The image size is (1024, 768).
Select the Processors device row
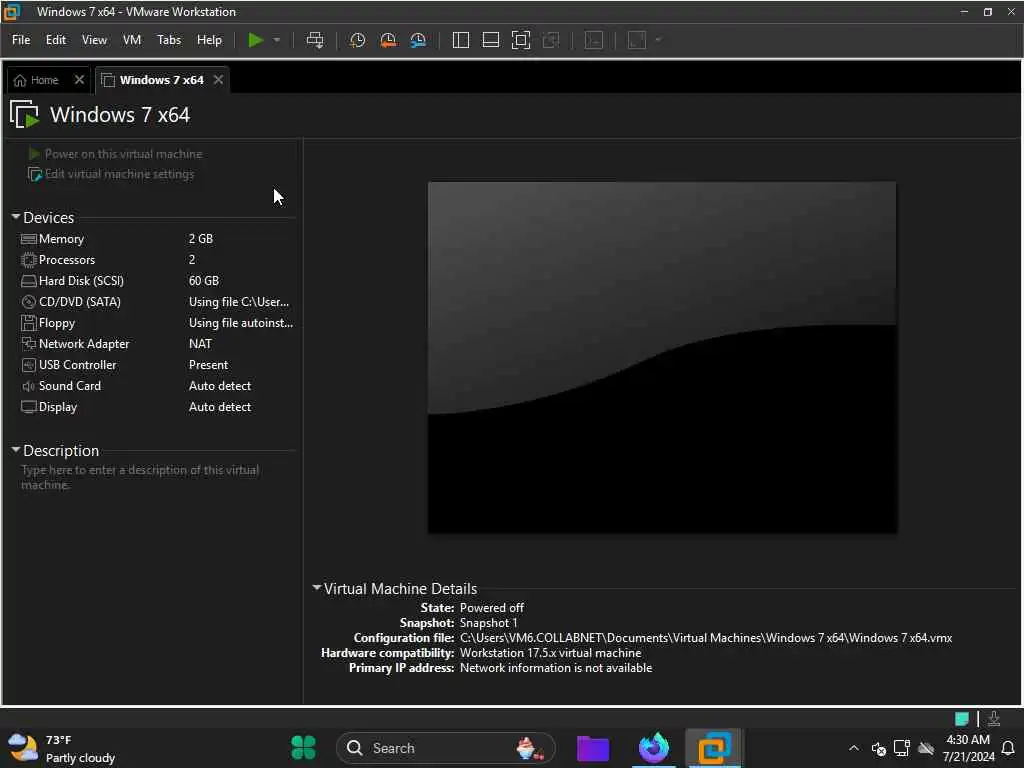tap(157, 260)
